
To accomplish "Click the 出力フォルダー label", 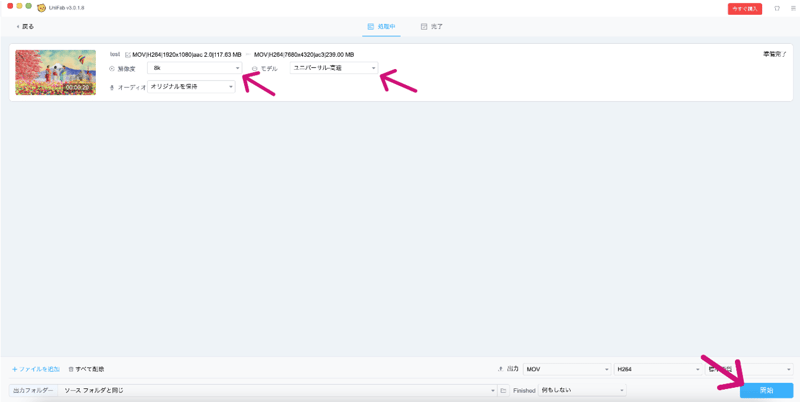I will (x=33, y=391).
